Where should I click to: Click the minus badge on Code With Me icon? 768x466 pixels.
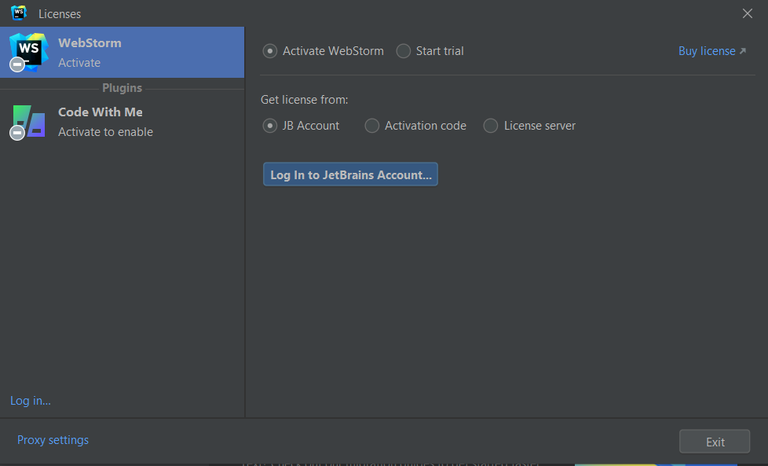17,133
